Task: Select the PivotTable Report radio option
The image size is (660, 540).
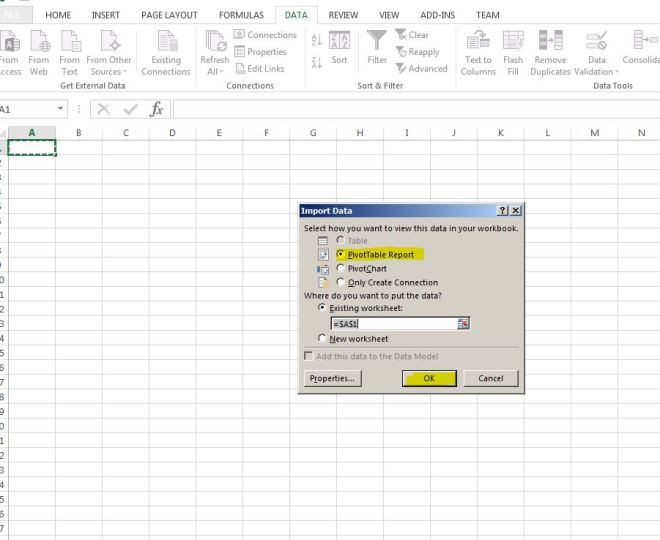Action: point(341,255)
